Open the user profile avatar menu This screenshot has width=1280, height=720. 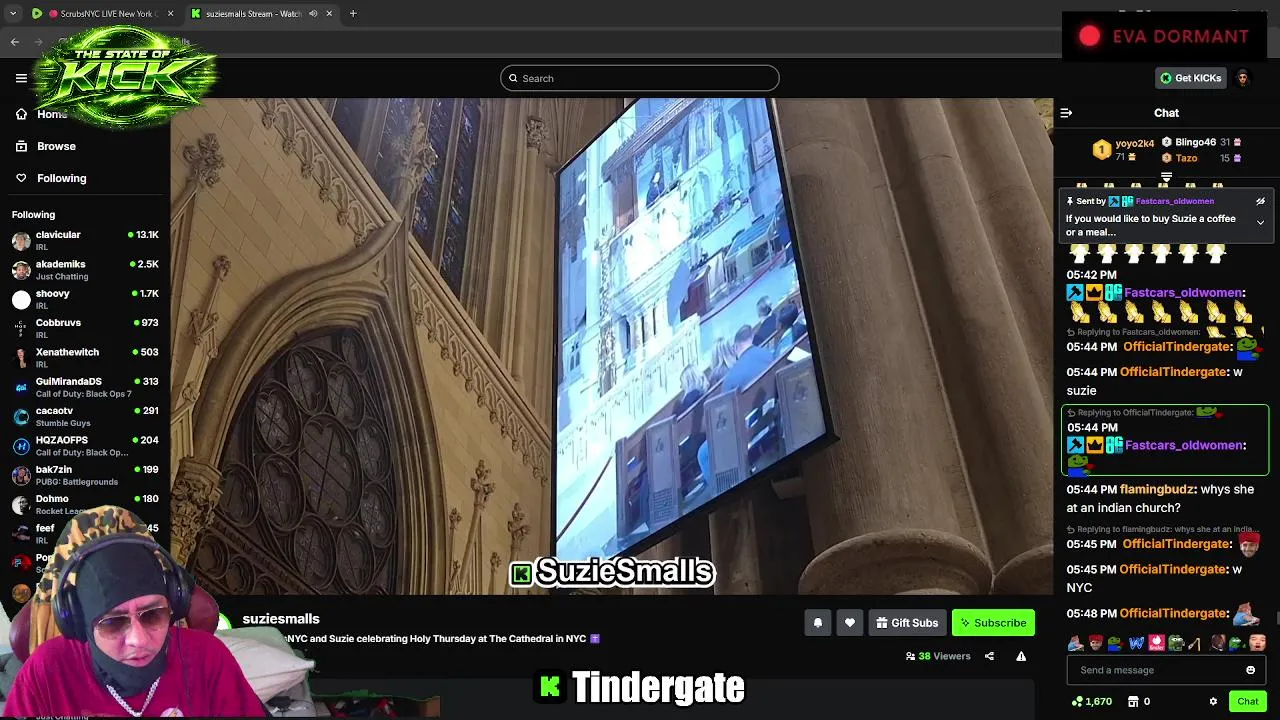click(1243, 78)
